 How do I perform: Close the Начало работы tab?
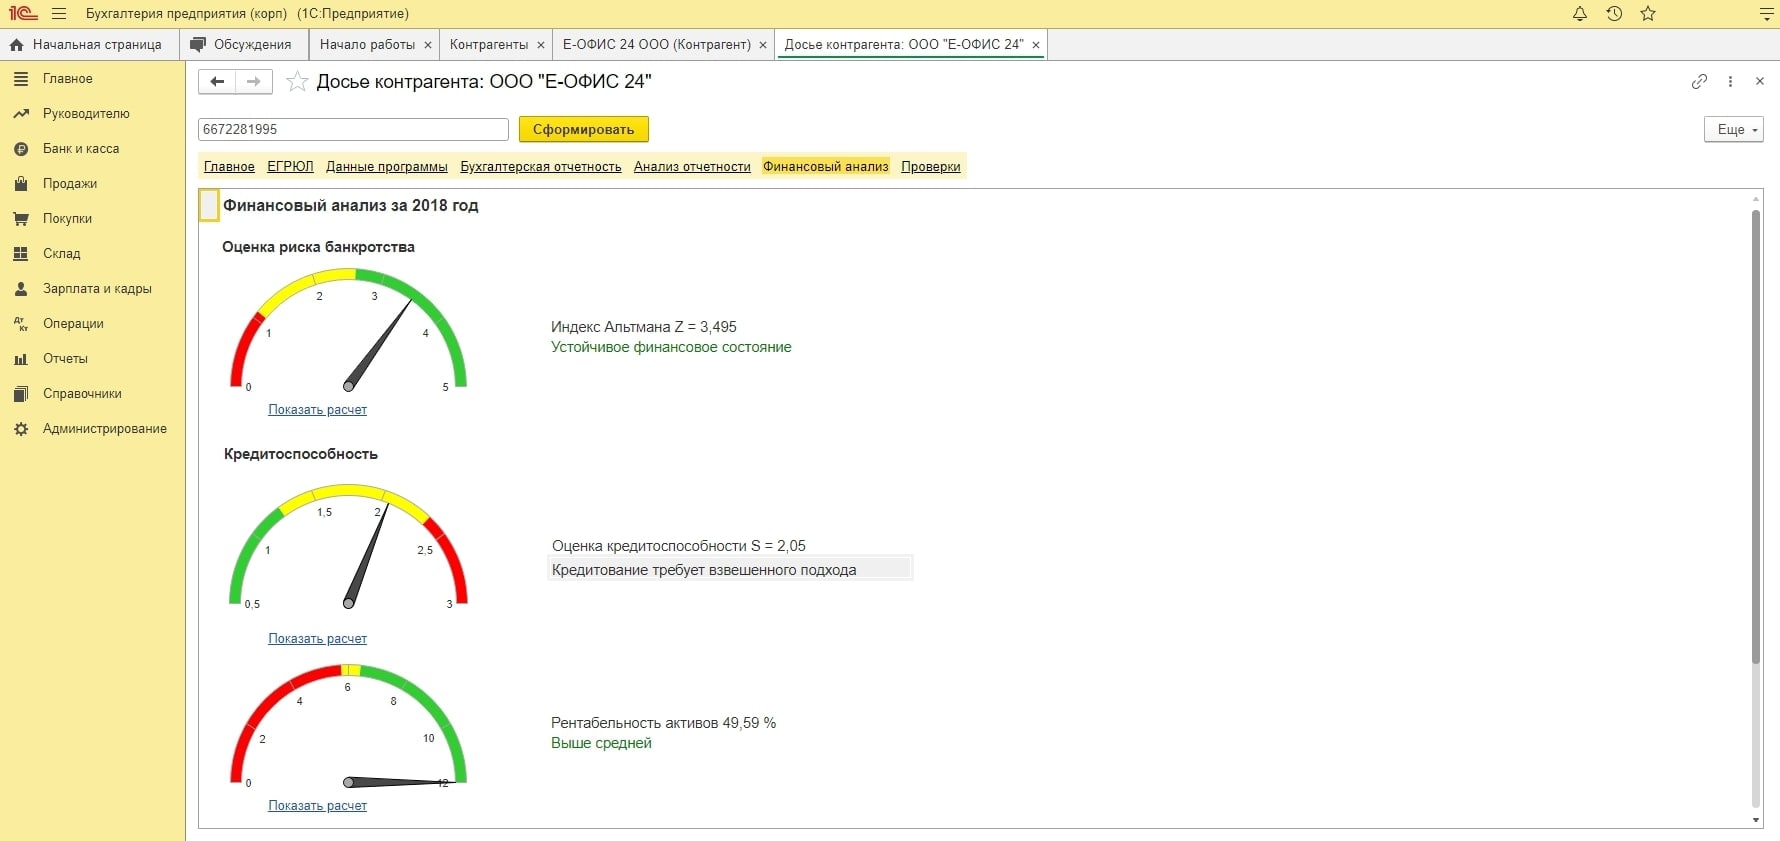pyautogui.click(x=428, y=45)
